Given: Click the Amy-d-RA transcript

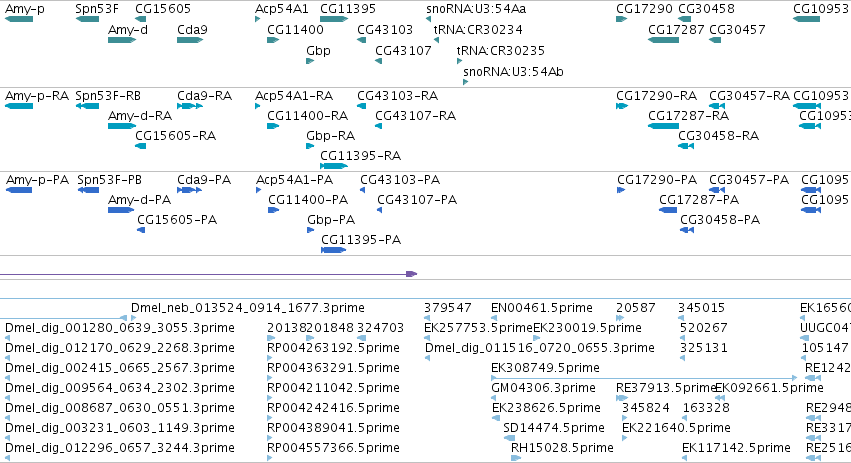Looking at the screenshot, I should [122, 126].
